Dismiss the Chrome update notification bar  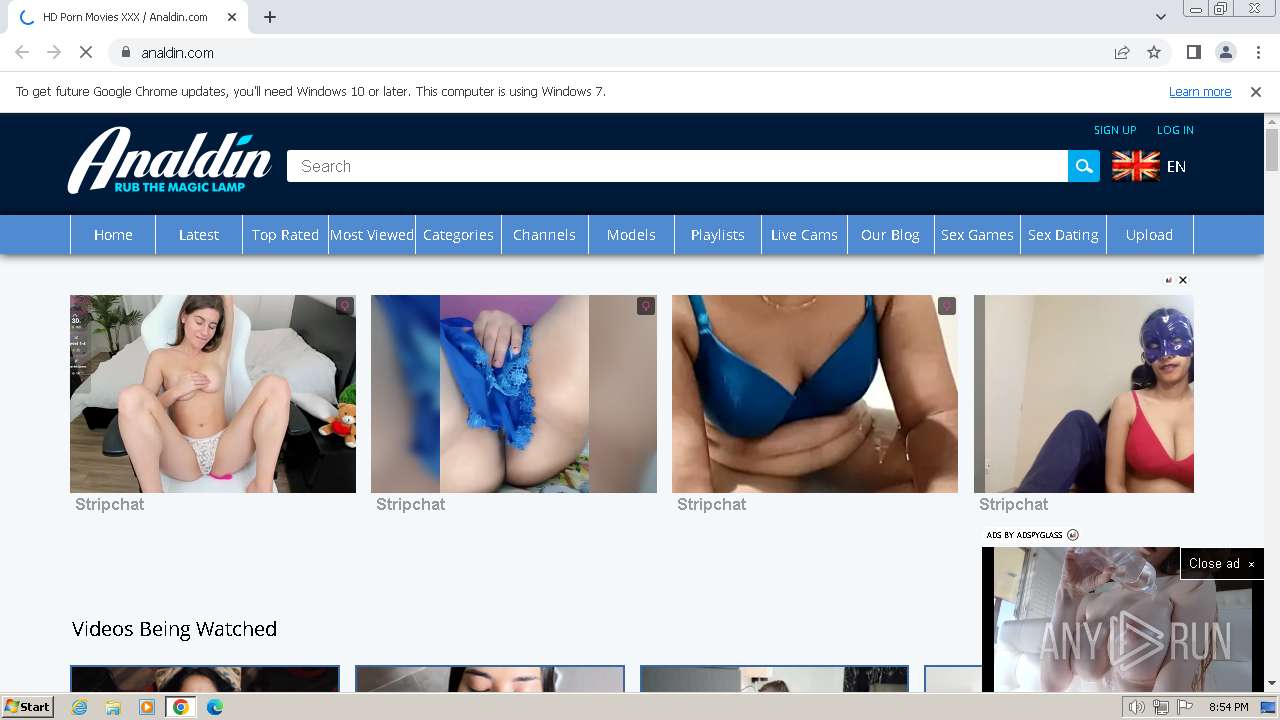pos(1256,91)
